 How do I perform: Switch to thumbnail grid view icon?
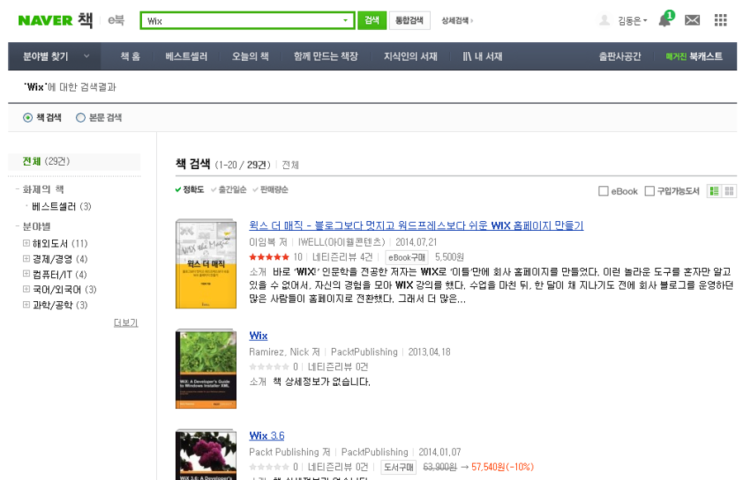coord(729,191)
